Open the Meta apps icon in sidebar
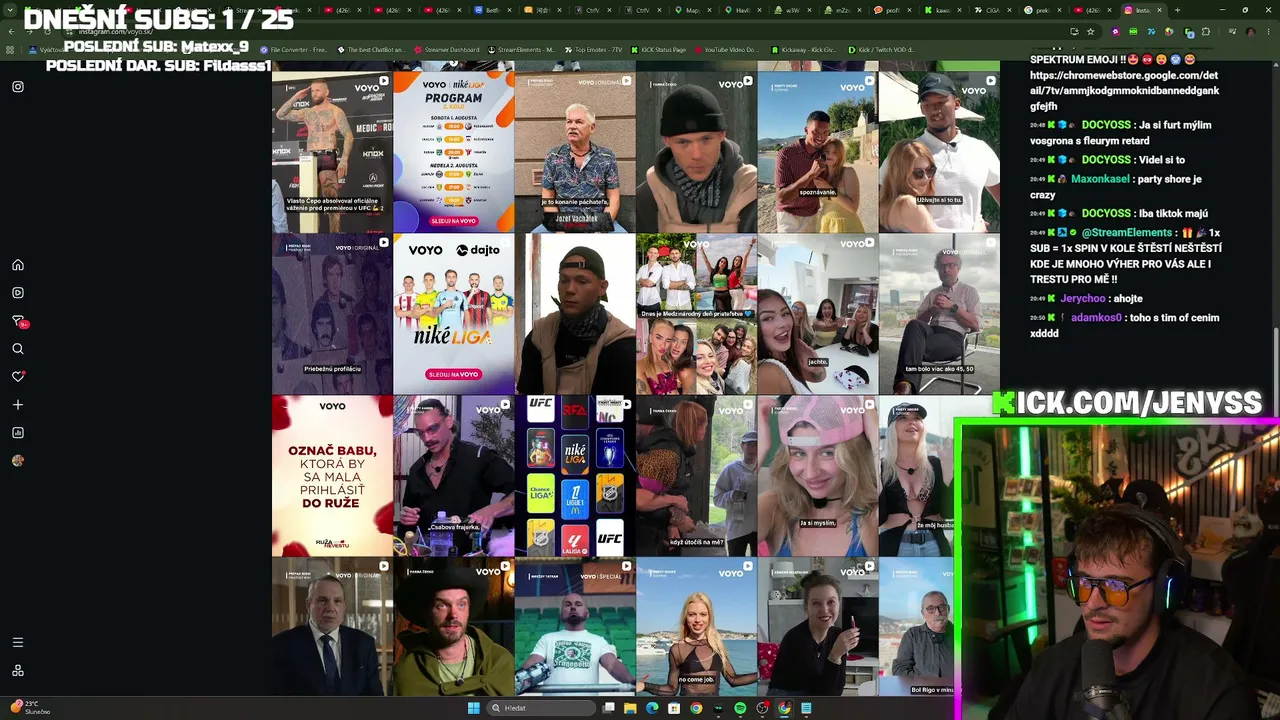This screenshot has height=720, width=1280. point(18,670)
